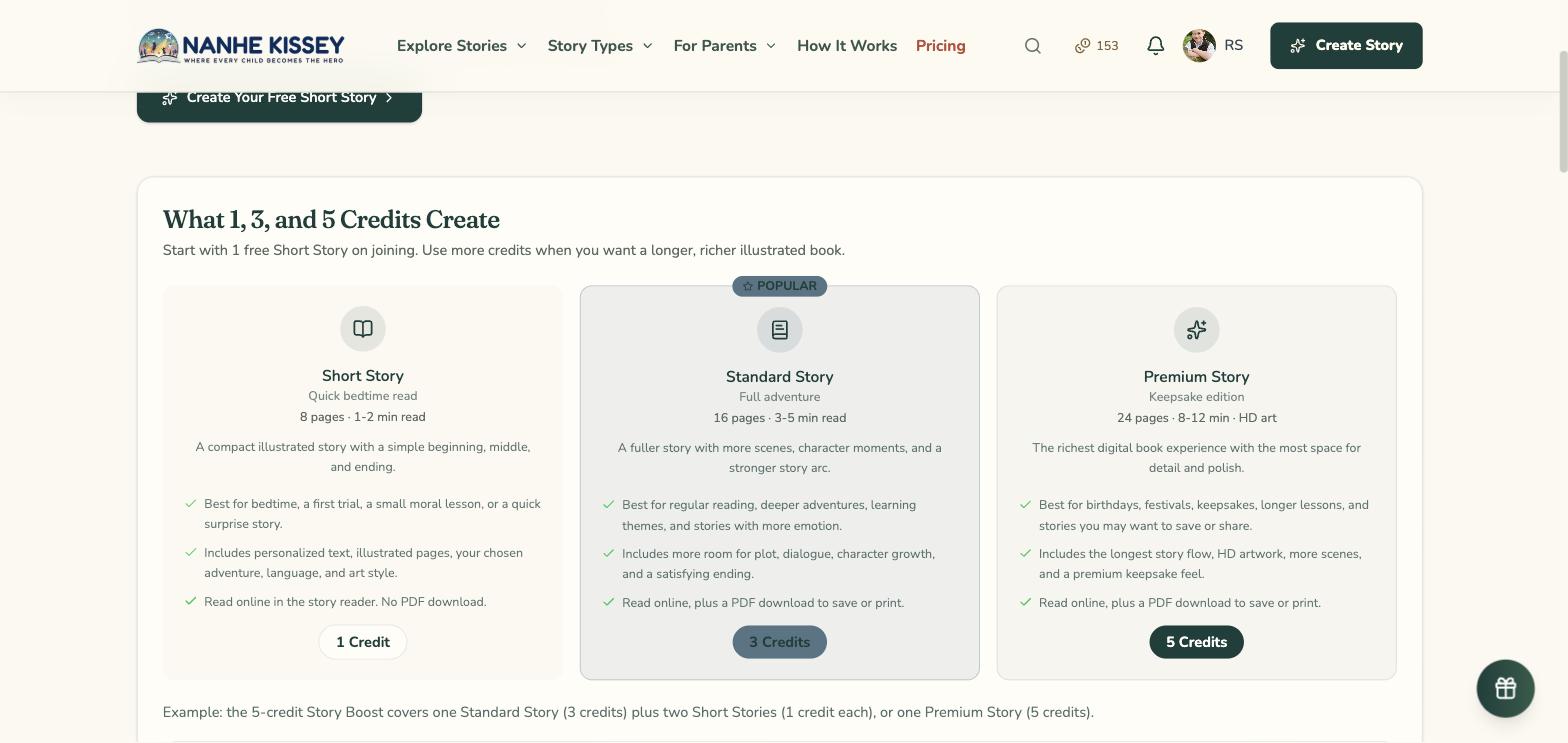1568x743 pixels.
Task: Select the 3 Credits pill
Action: click(780, 642)
